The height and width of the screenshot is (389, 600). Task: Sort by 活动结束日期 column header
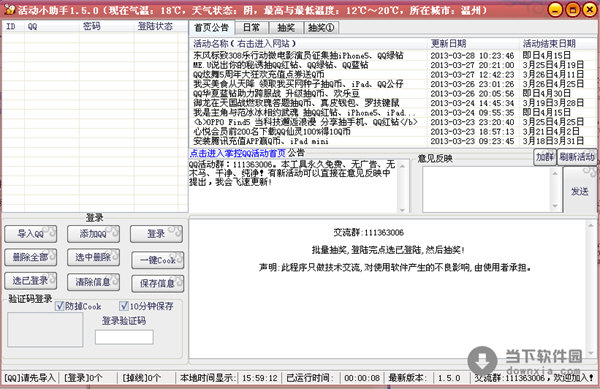(558, 44)
